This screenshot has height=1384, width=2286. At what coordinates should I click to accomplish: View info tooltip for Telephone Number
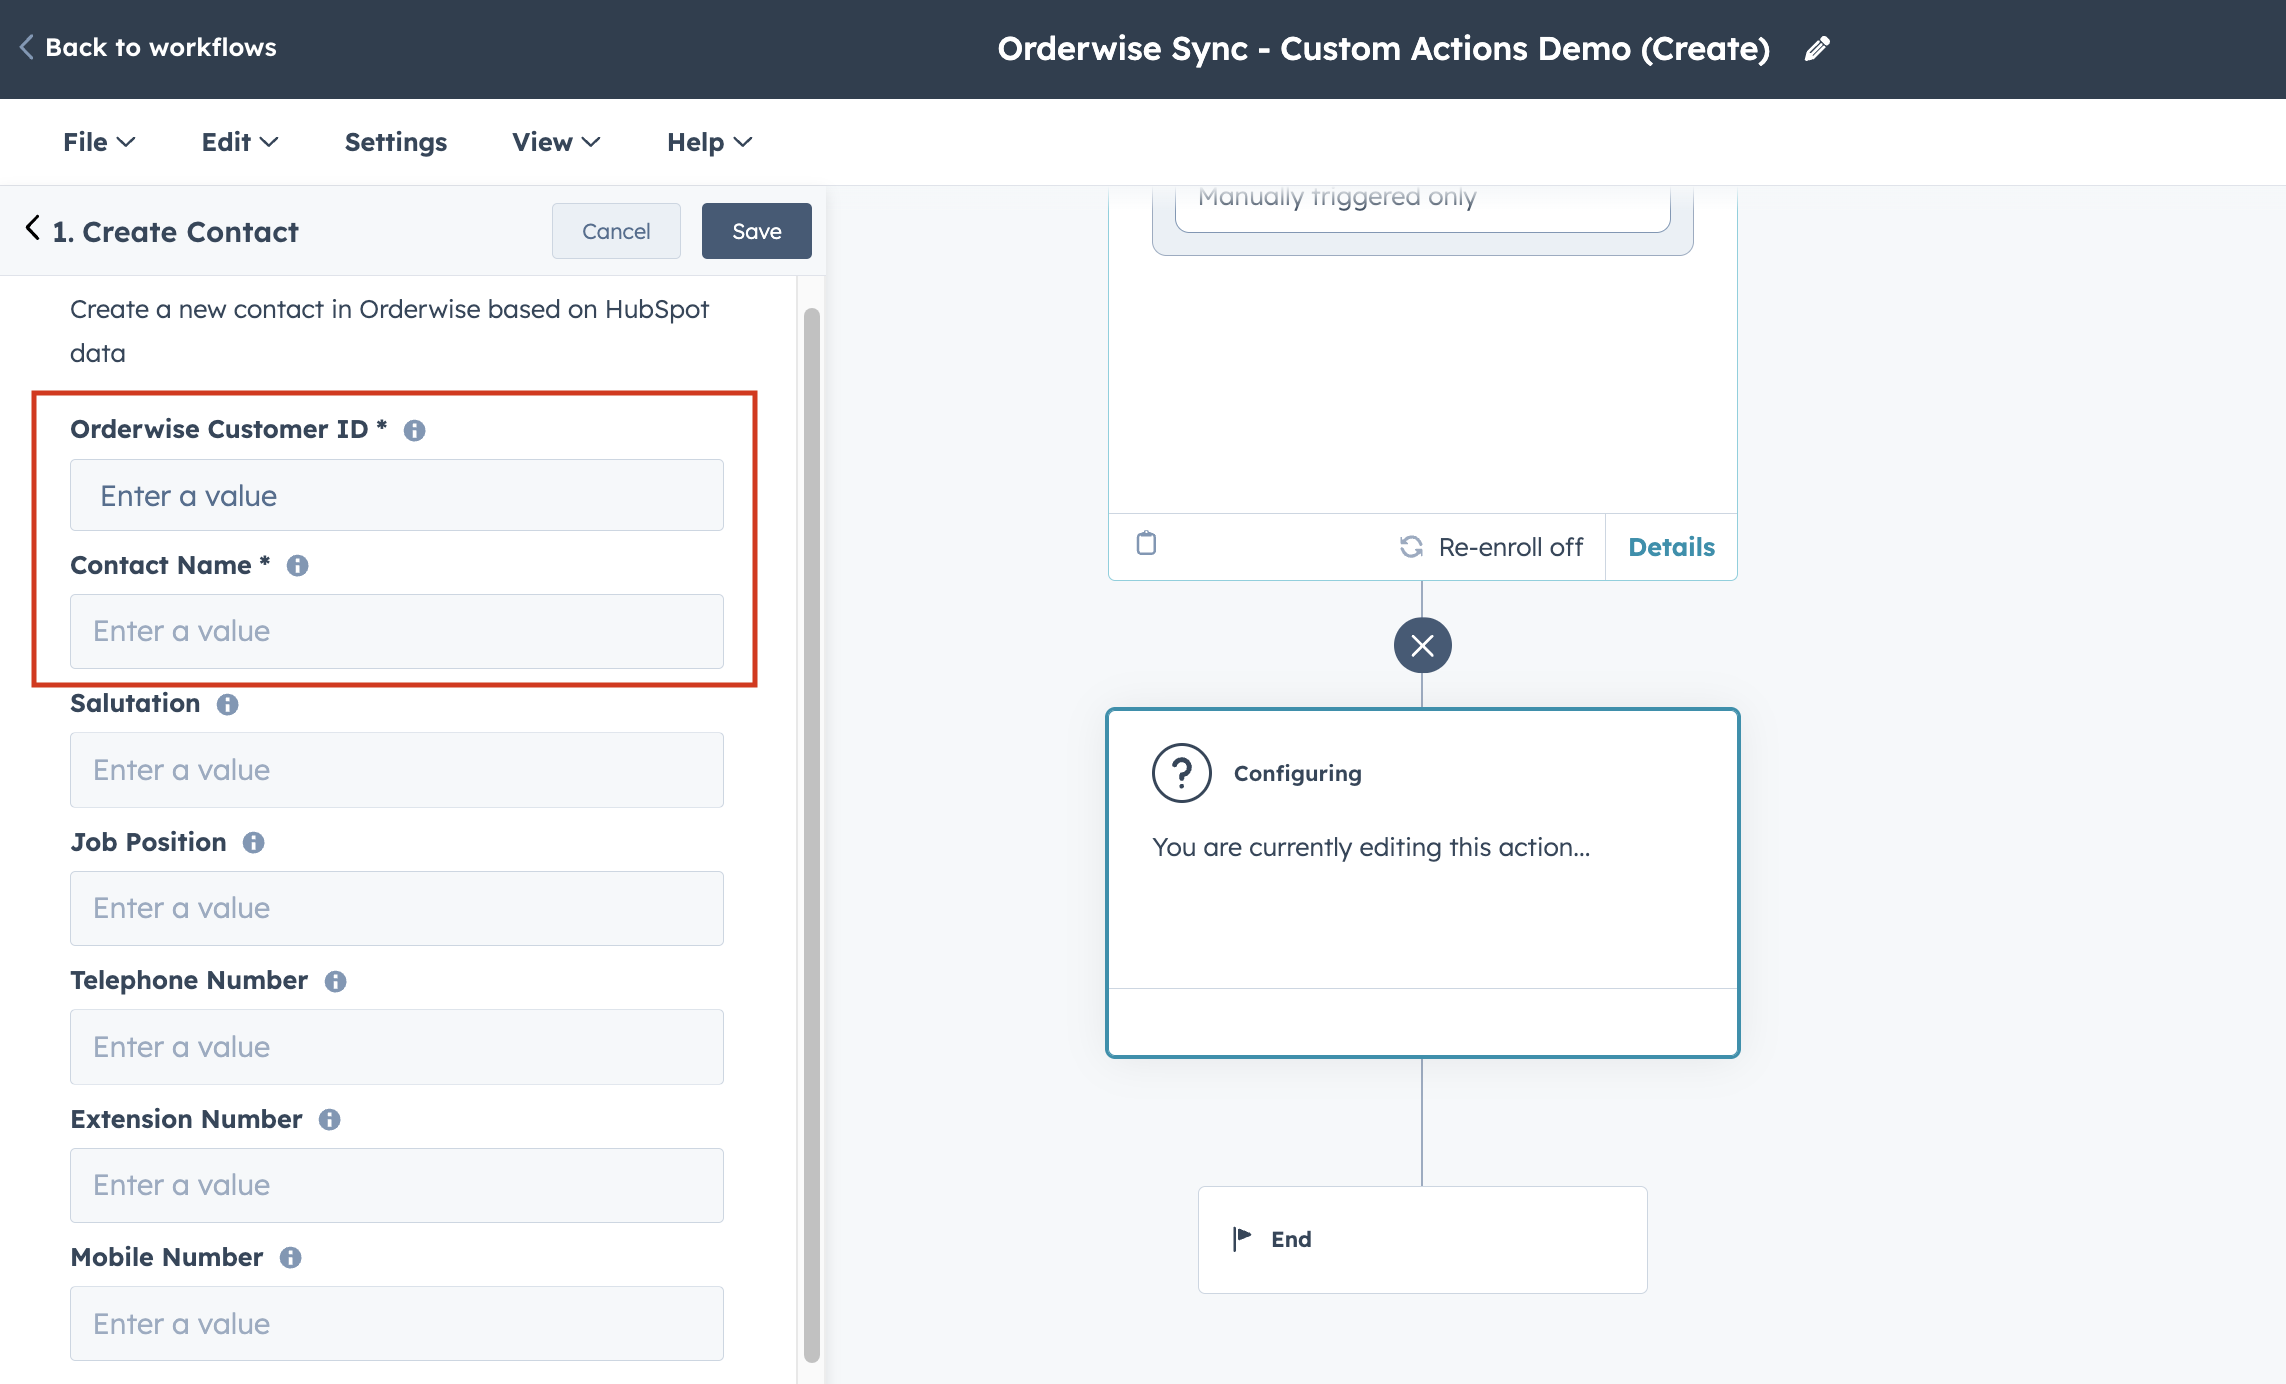pyautogui.click(x=335, y=981)
